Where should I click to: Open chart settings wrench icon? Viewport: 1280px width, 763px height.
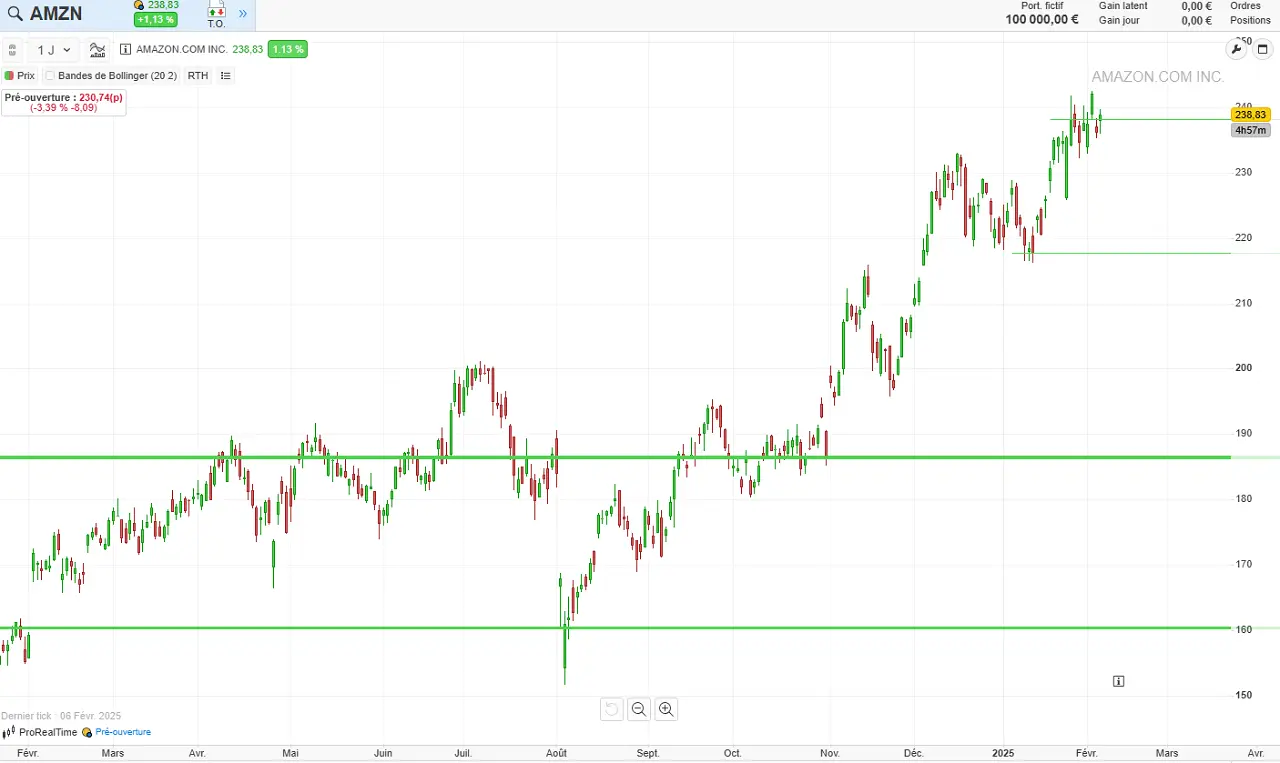point(1237,49)
